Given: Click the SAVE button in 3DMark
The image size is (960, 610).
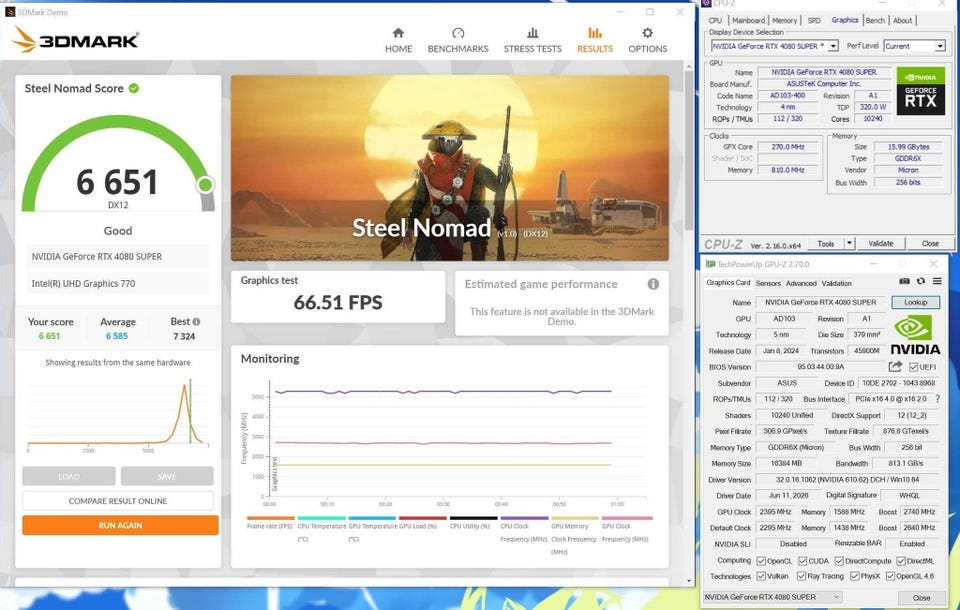Looking at the screenshot, I should (167, 476).
